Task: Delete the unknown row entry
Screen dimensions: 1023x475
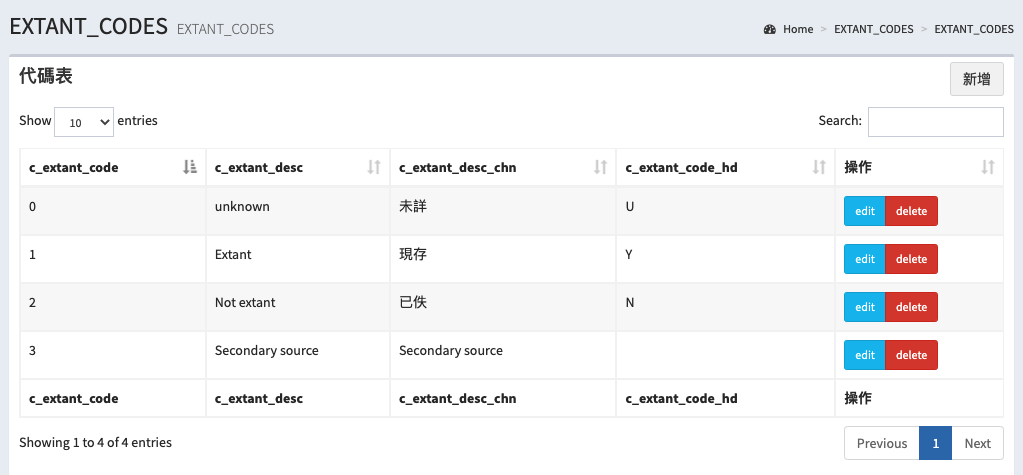Action: tap(911, 211)
